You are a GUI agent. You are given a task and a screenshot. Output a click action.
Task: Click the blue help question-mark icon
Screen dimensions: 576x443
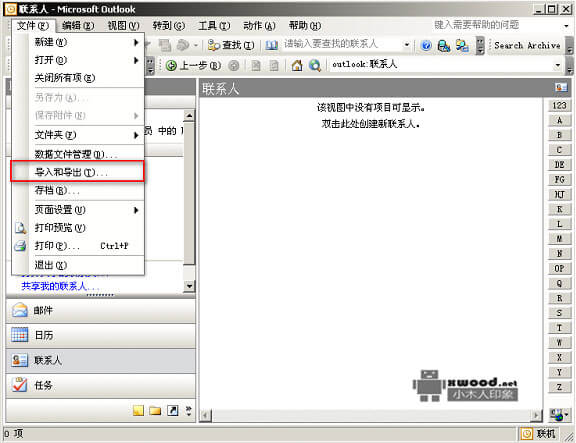426,46
